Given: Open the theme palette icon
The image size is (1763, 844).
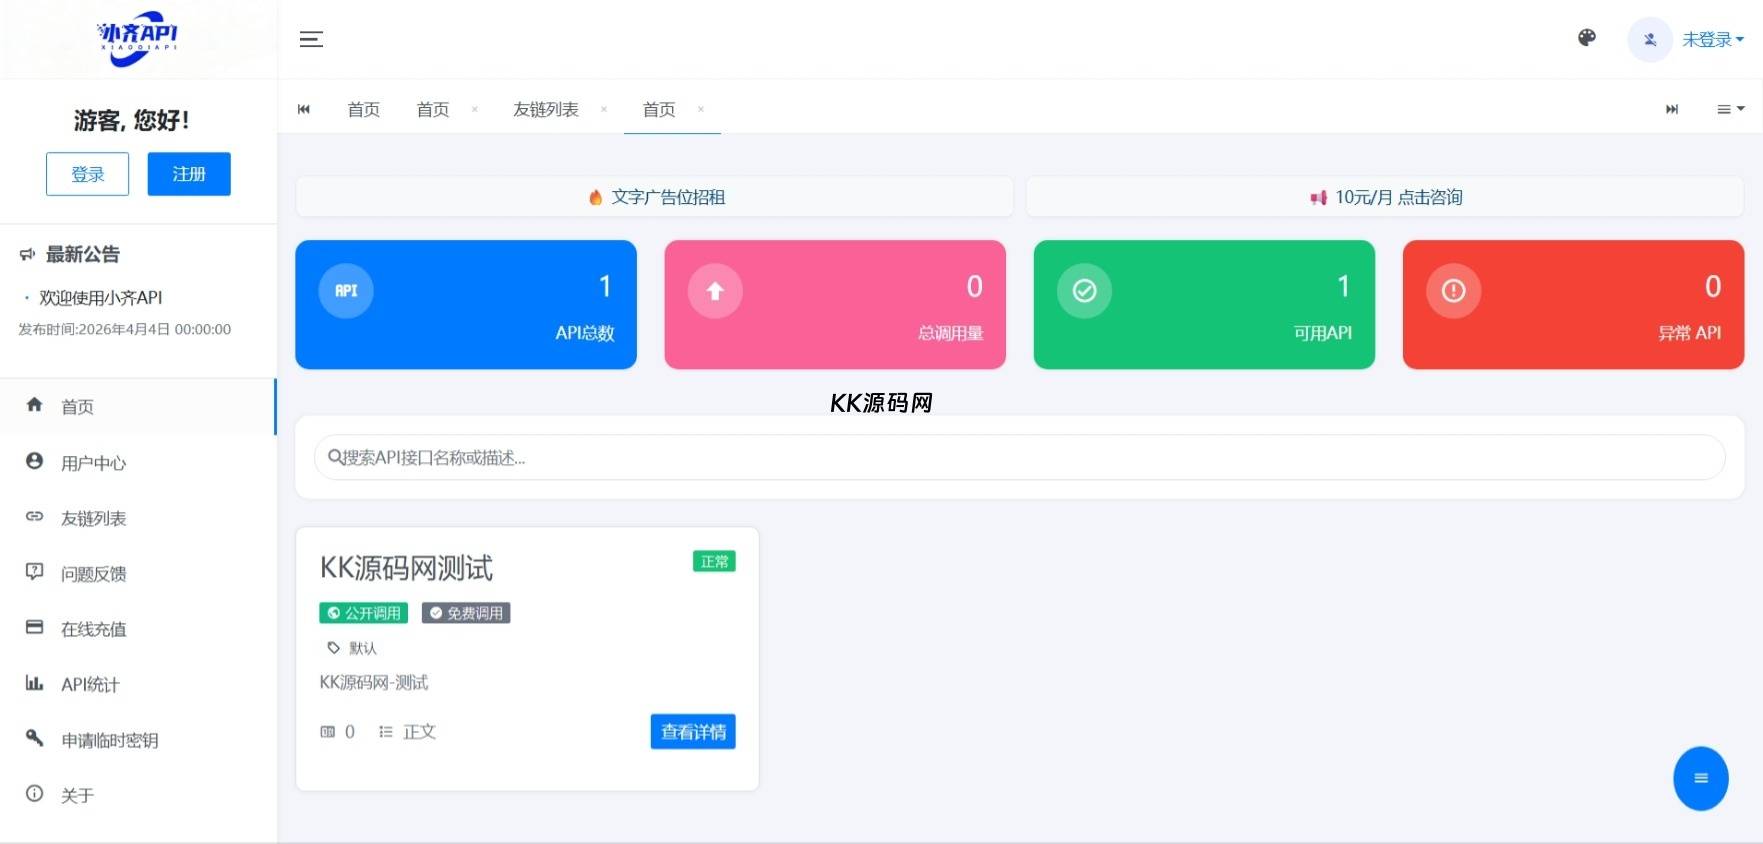Looking at the screenshot, I should [x=1587, y=38].
